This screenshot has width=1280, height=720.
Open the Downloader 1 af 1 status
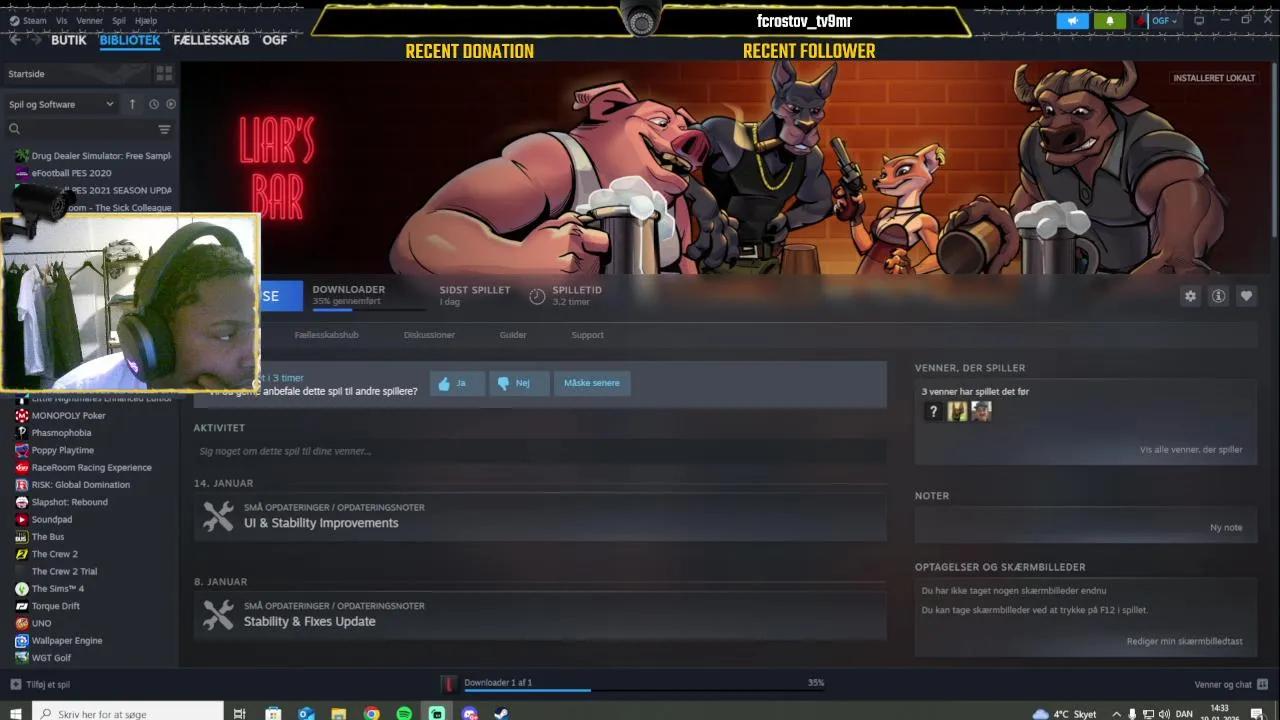498,682
